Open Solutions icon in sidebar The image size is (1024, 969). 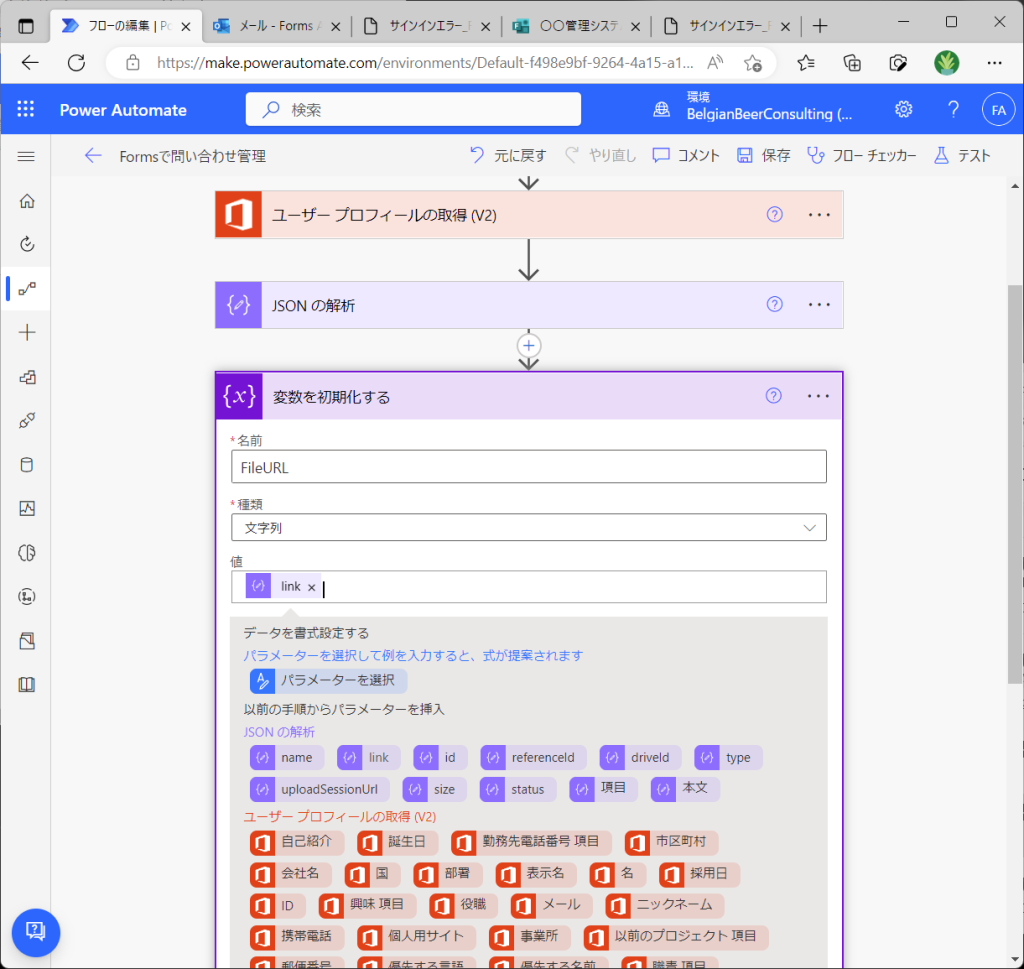27,641
